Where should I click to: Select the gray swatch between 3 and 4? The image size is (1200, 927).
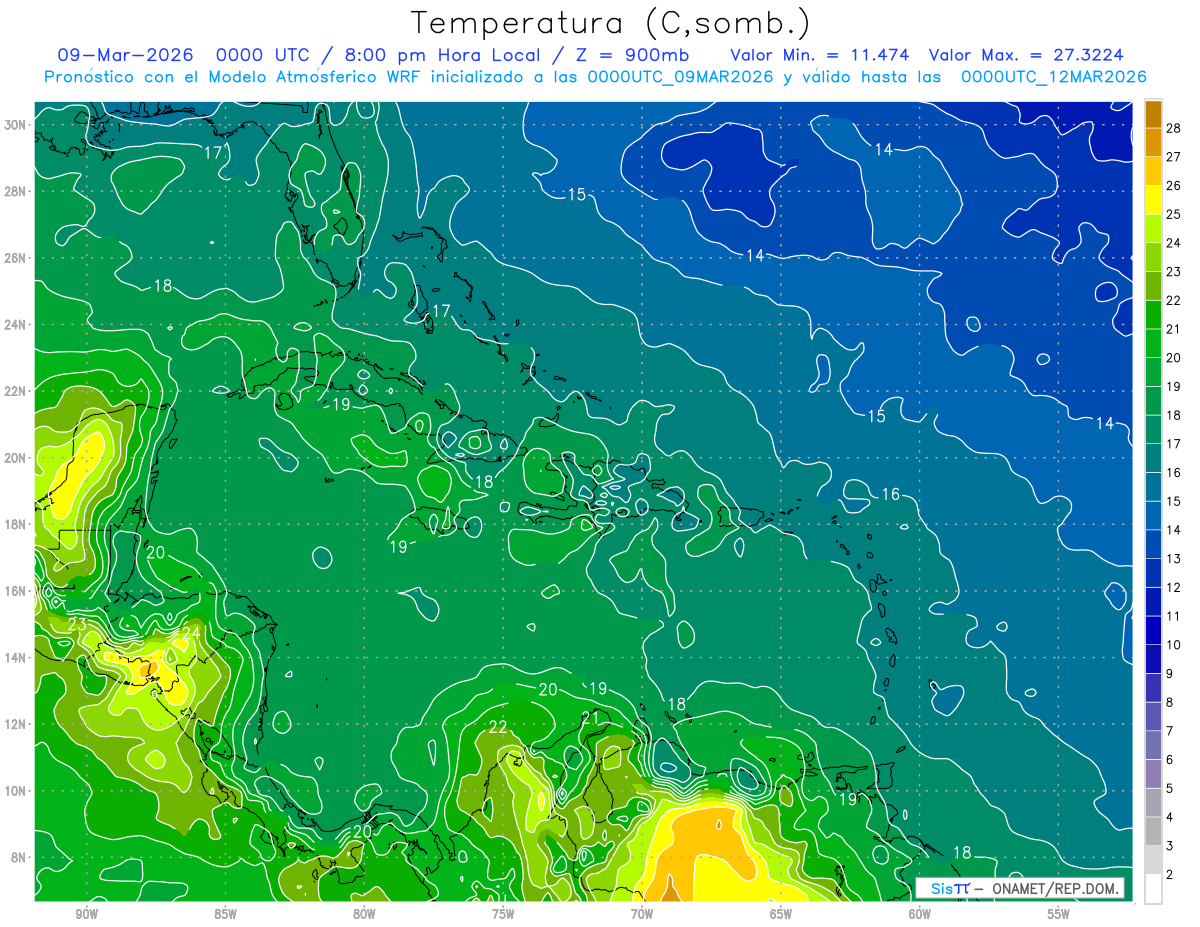tap(1153, 831)
